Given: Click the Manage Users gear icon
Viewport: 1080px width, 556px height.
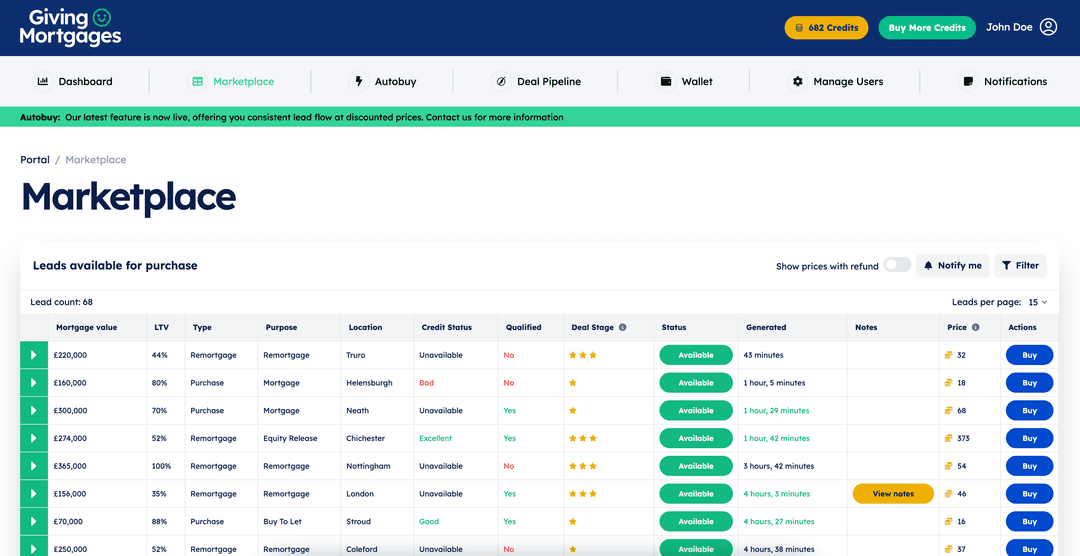Looking at the screenshot, I should point(798,81).
